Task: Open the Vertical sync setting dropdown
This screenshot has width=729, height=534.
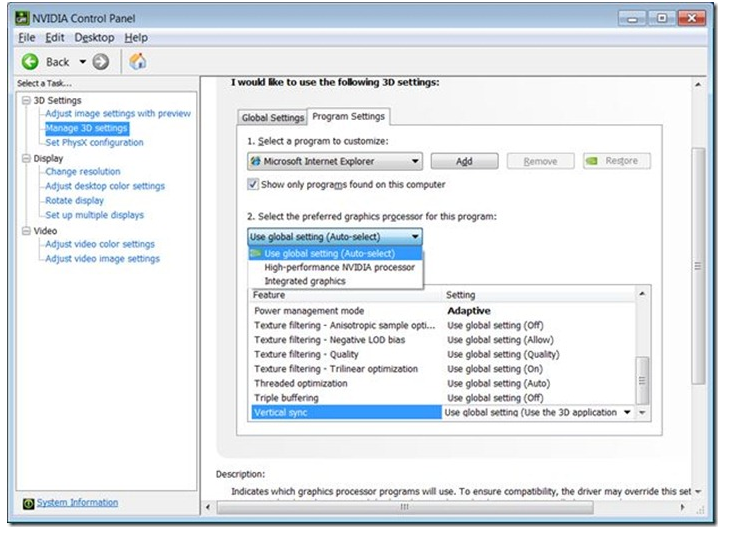Action: point(627,412)
